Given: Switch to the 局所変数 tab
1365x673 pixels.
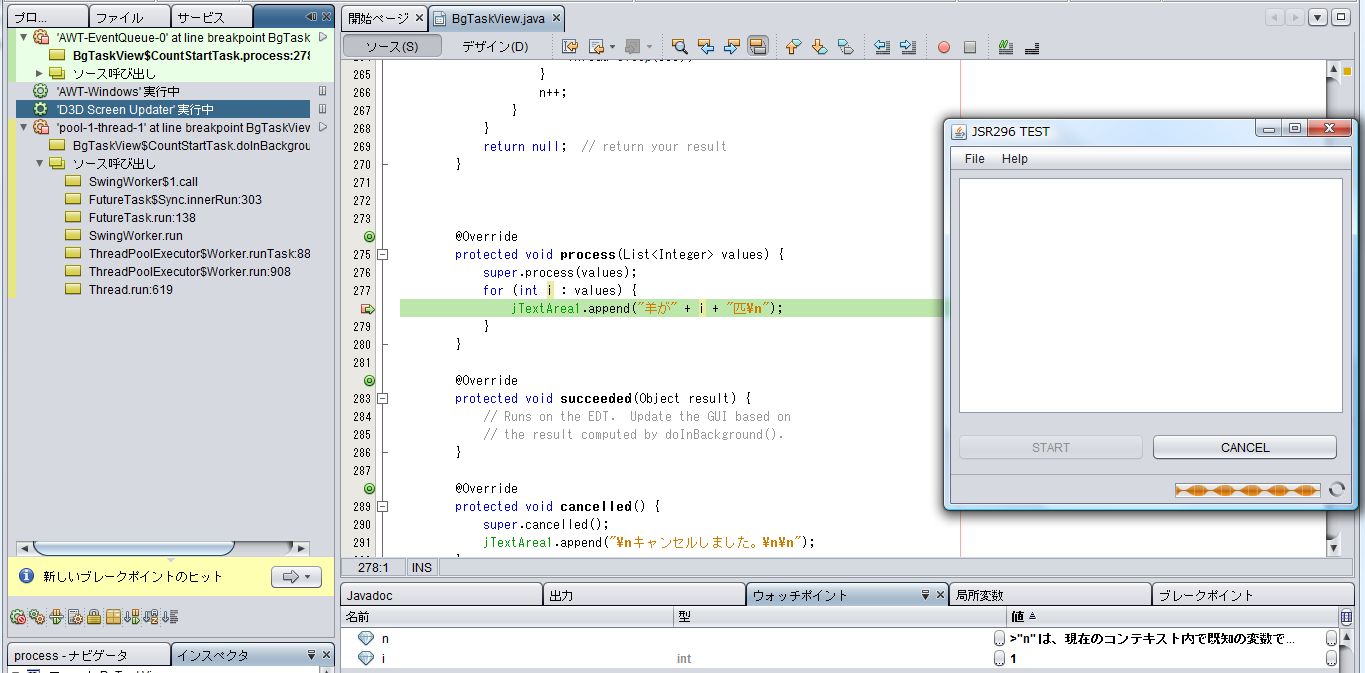Looking at the screenshot, I should pyautogui.click(x=980, y=595).
